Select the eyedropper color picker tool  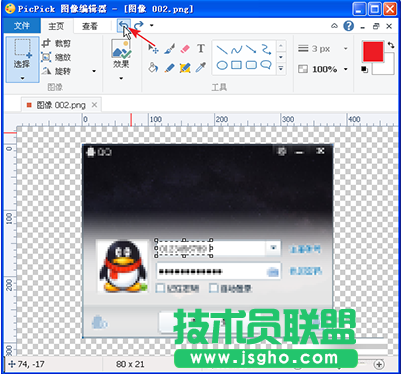(201, 68)
